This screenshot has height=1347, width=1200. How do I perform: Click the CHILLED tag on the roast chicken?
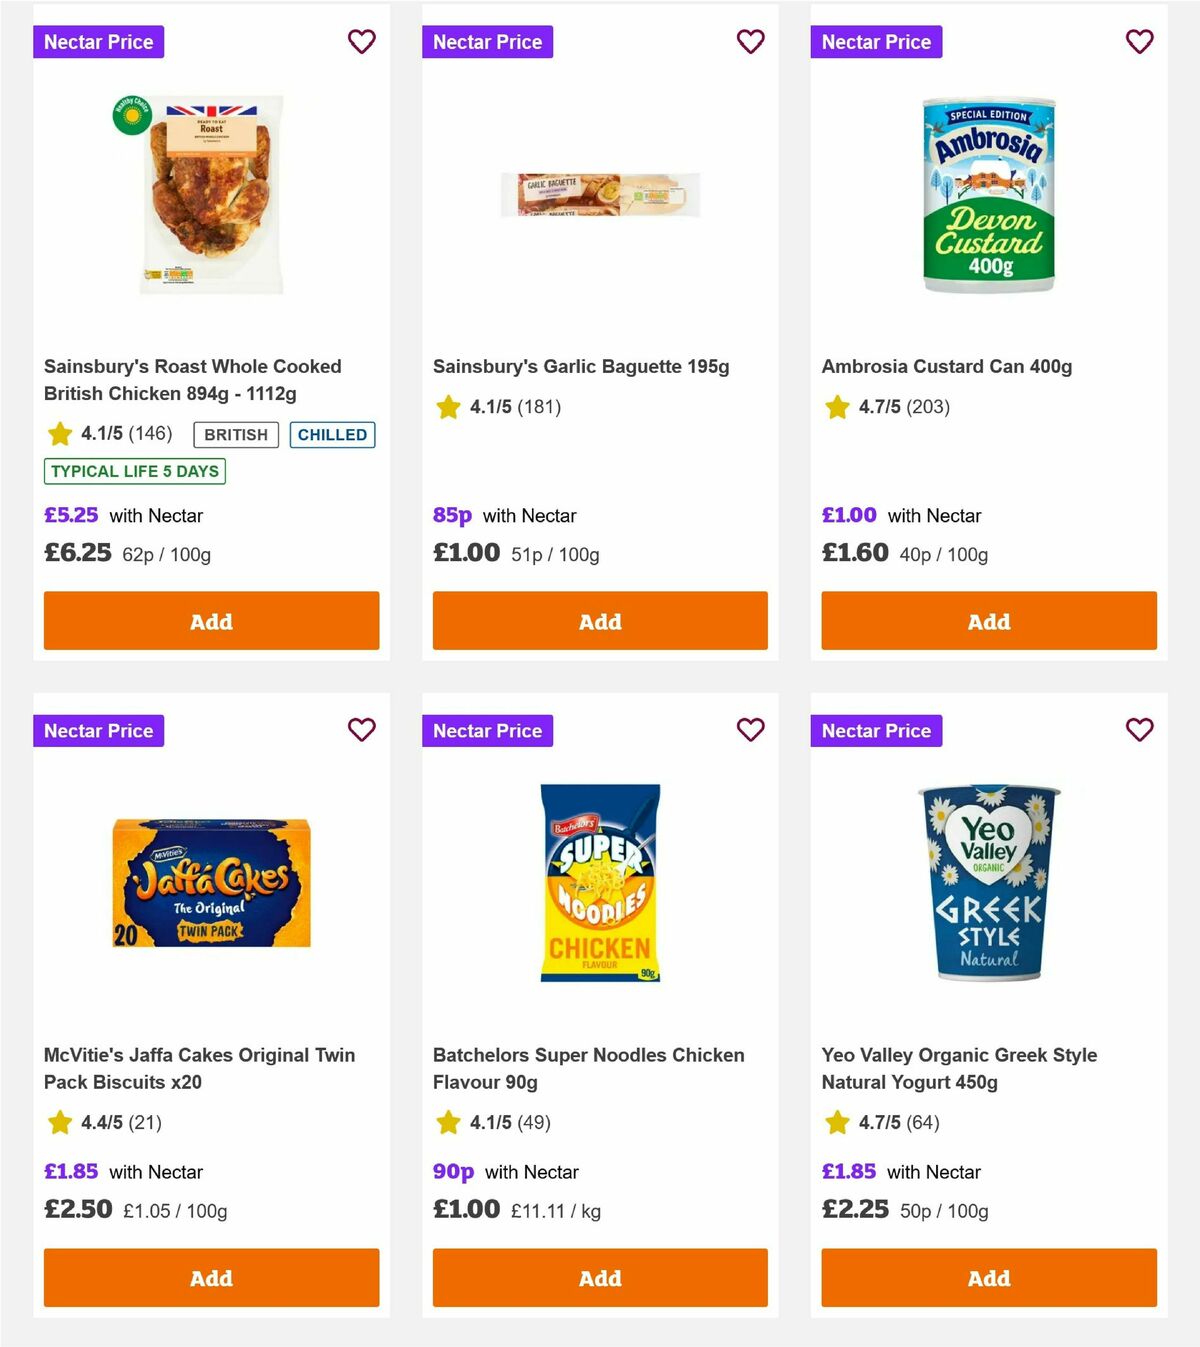(x=332, y=434)
